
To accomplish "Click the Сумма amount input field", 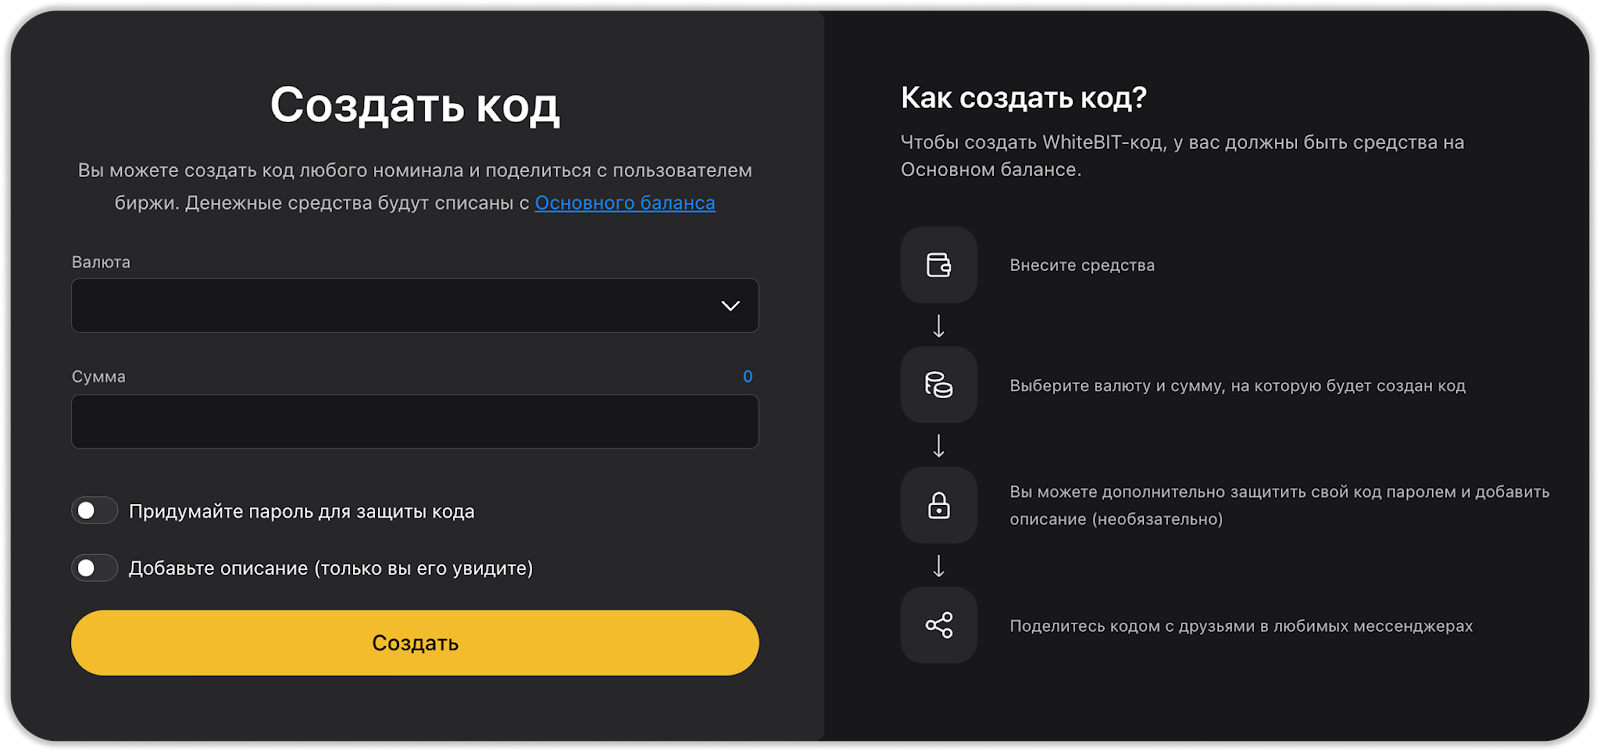I will coord(414,421).
